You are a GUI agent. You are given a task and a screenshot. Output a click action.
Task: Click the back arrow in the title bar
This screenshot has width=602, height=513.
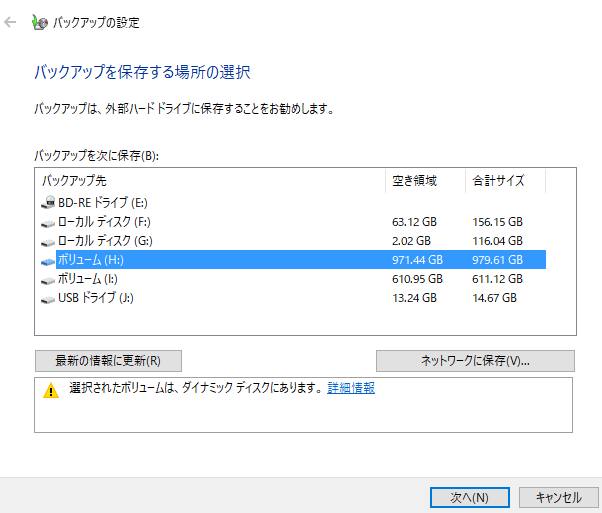[x=11, y=21]
